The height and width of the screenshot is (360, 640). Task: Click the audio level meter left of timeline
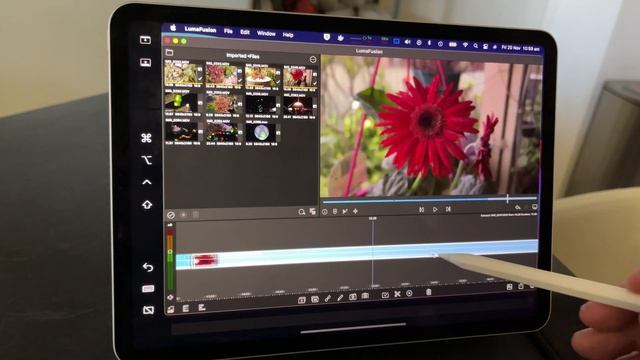pos(170,259)
